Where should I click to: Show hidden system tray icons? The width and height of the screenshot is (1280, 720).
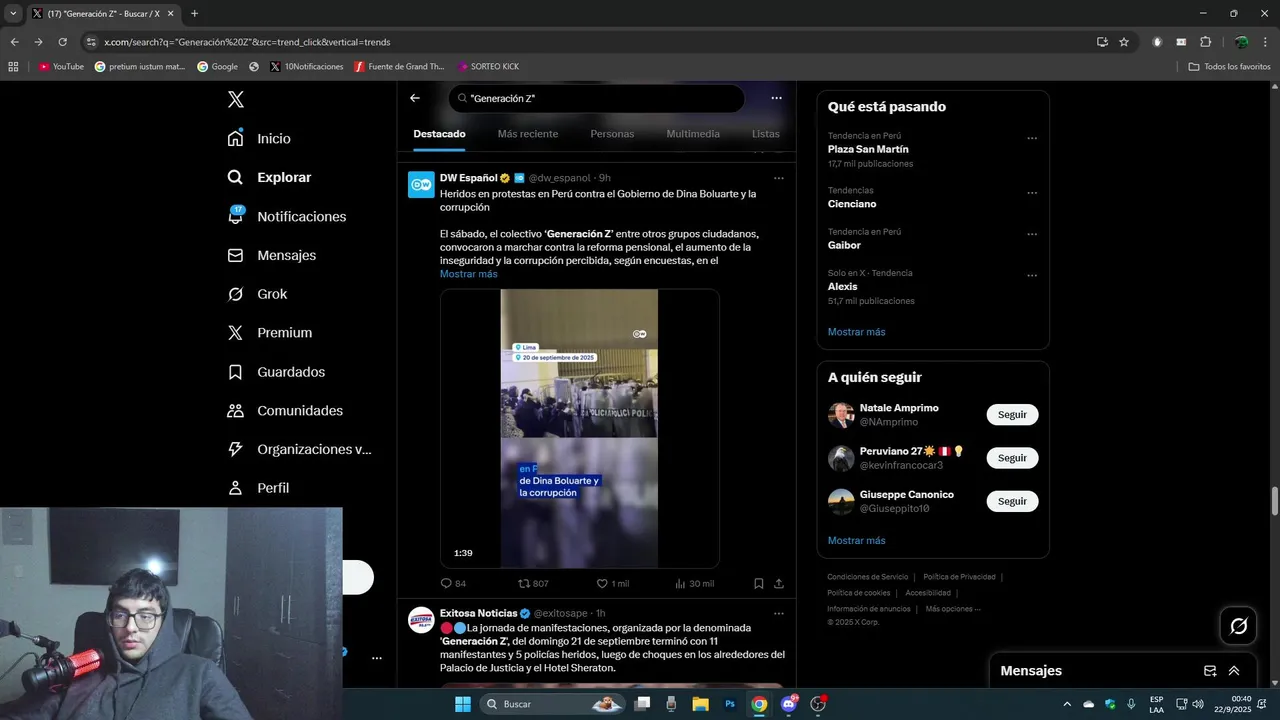tap(1066, 704)
